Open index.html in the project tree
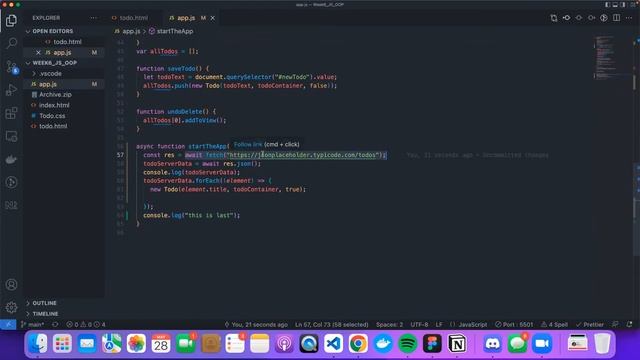The height and width of the screenshot is (360, 640). coord(54,105)
